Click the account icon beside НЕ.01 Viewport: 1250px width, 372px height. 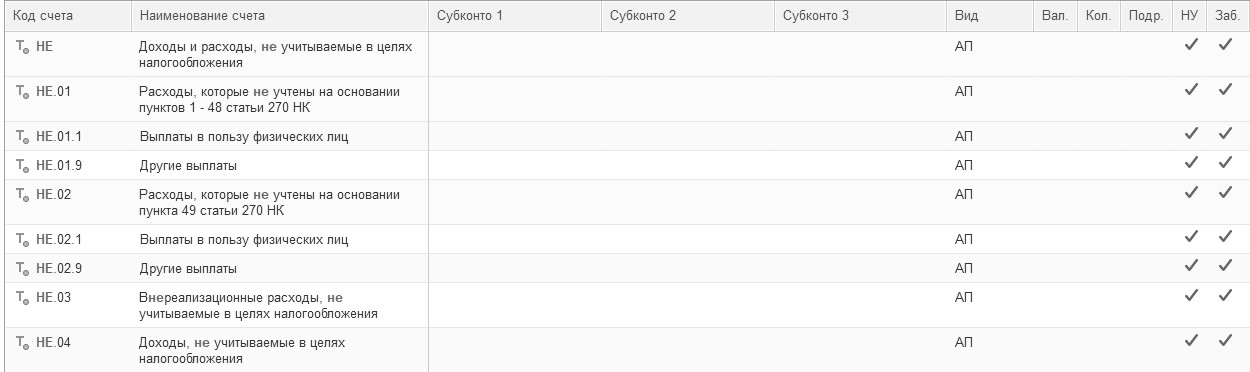22,91
